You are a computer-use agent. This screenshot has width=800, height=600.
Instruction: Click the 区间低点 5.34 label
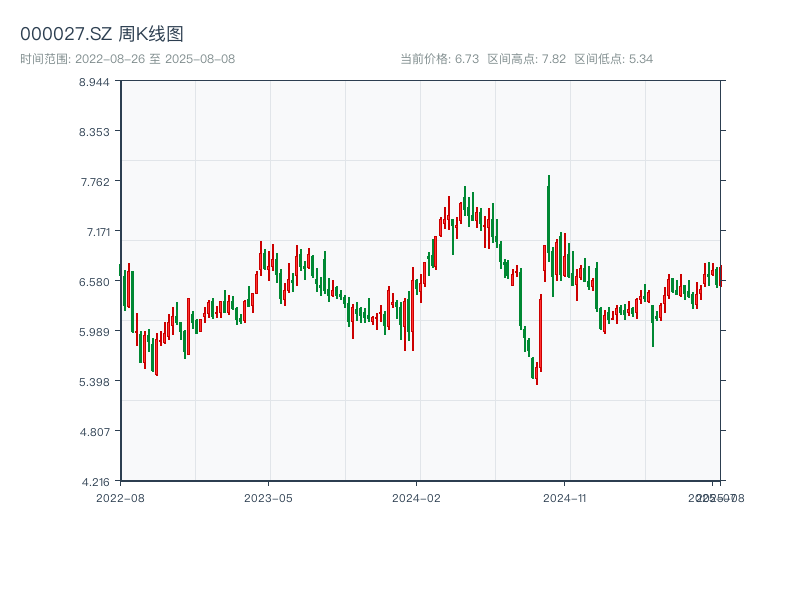pyautogui.click(x=614, y=59)
